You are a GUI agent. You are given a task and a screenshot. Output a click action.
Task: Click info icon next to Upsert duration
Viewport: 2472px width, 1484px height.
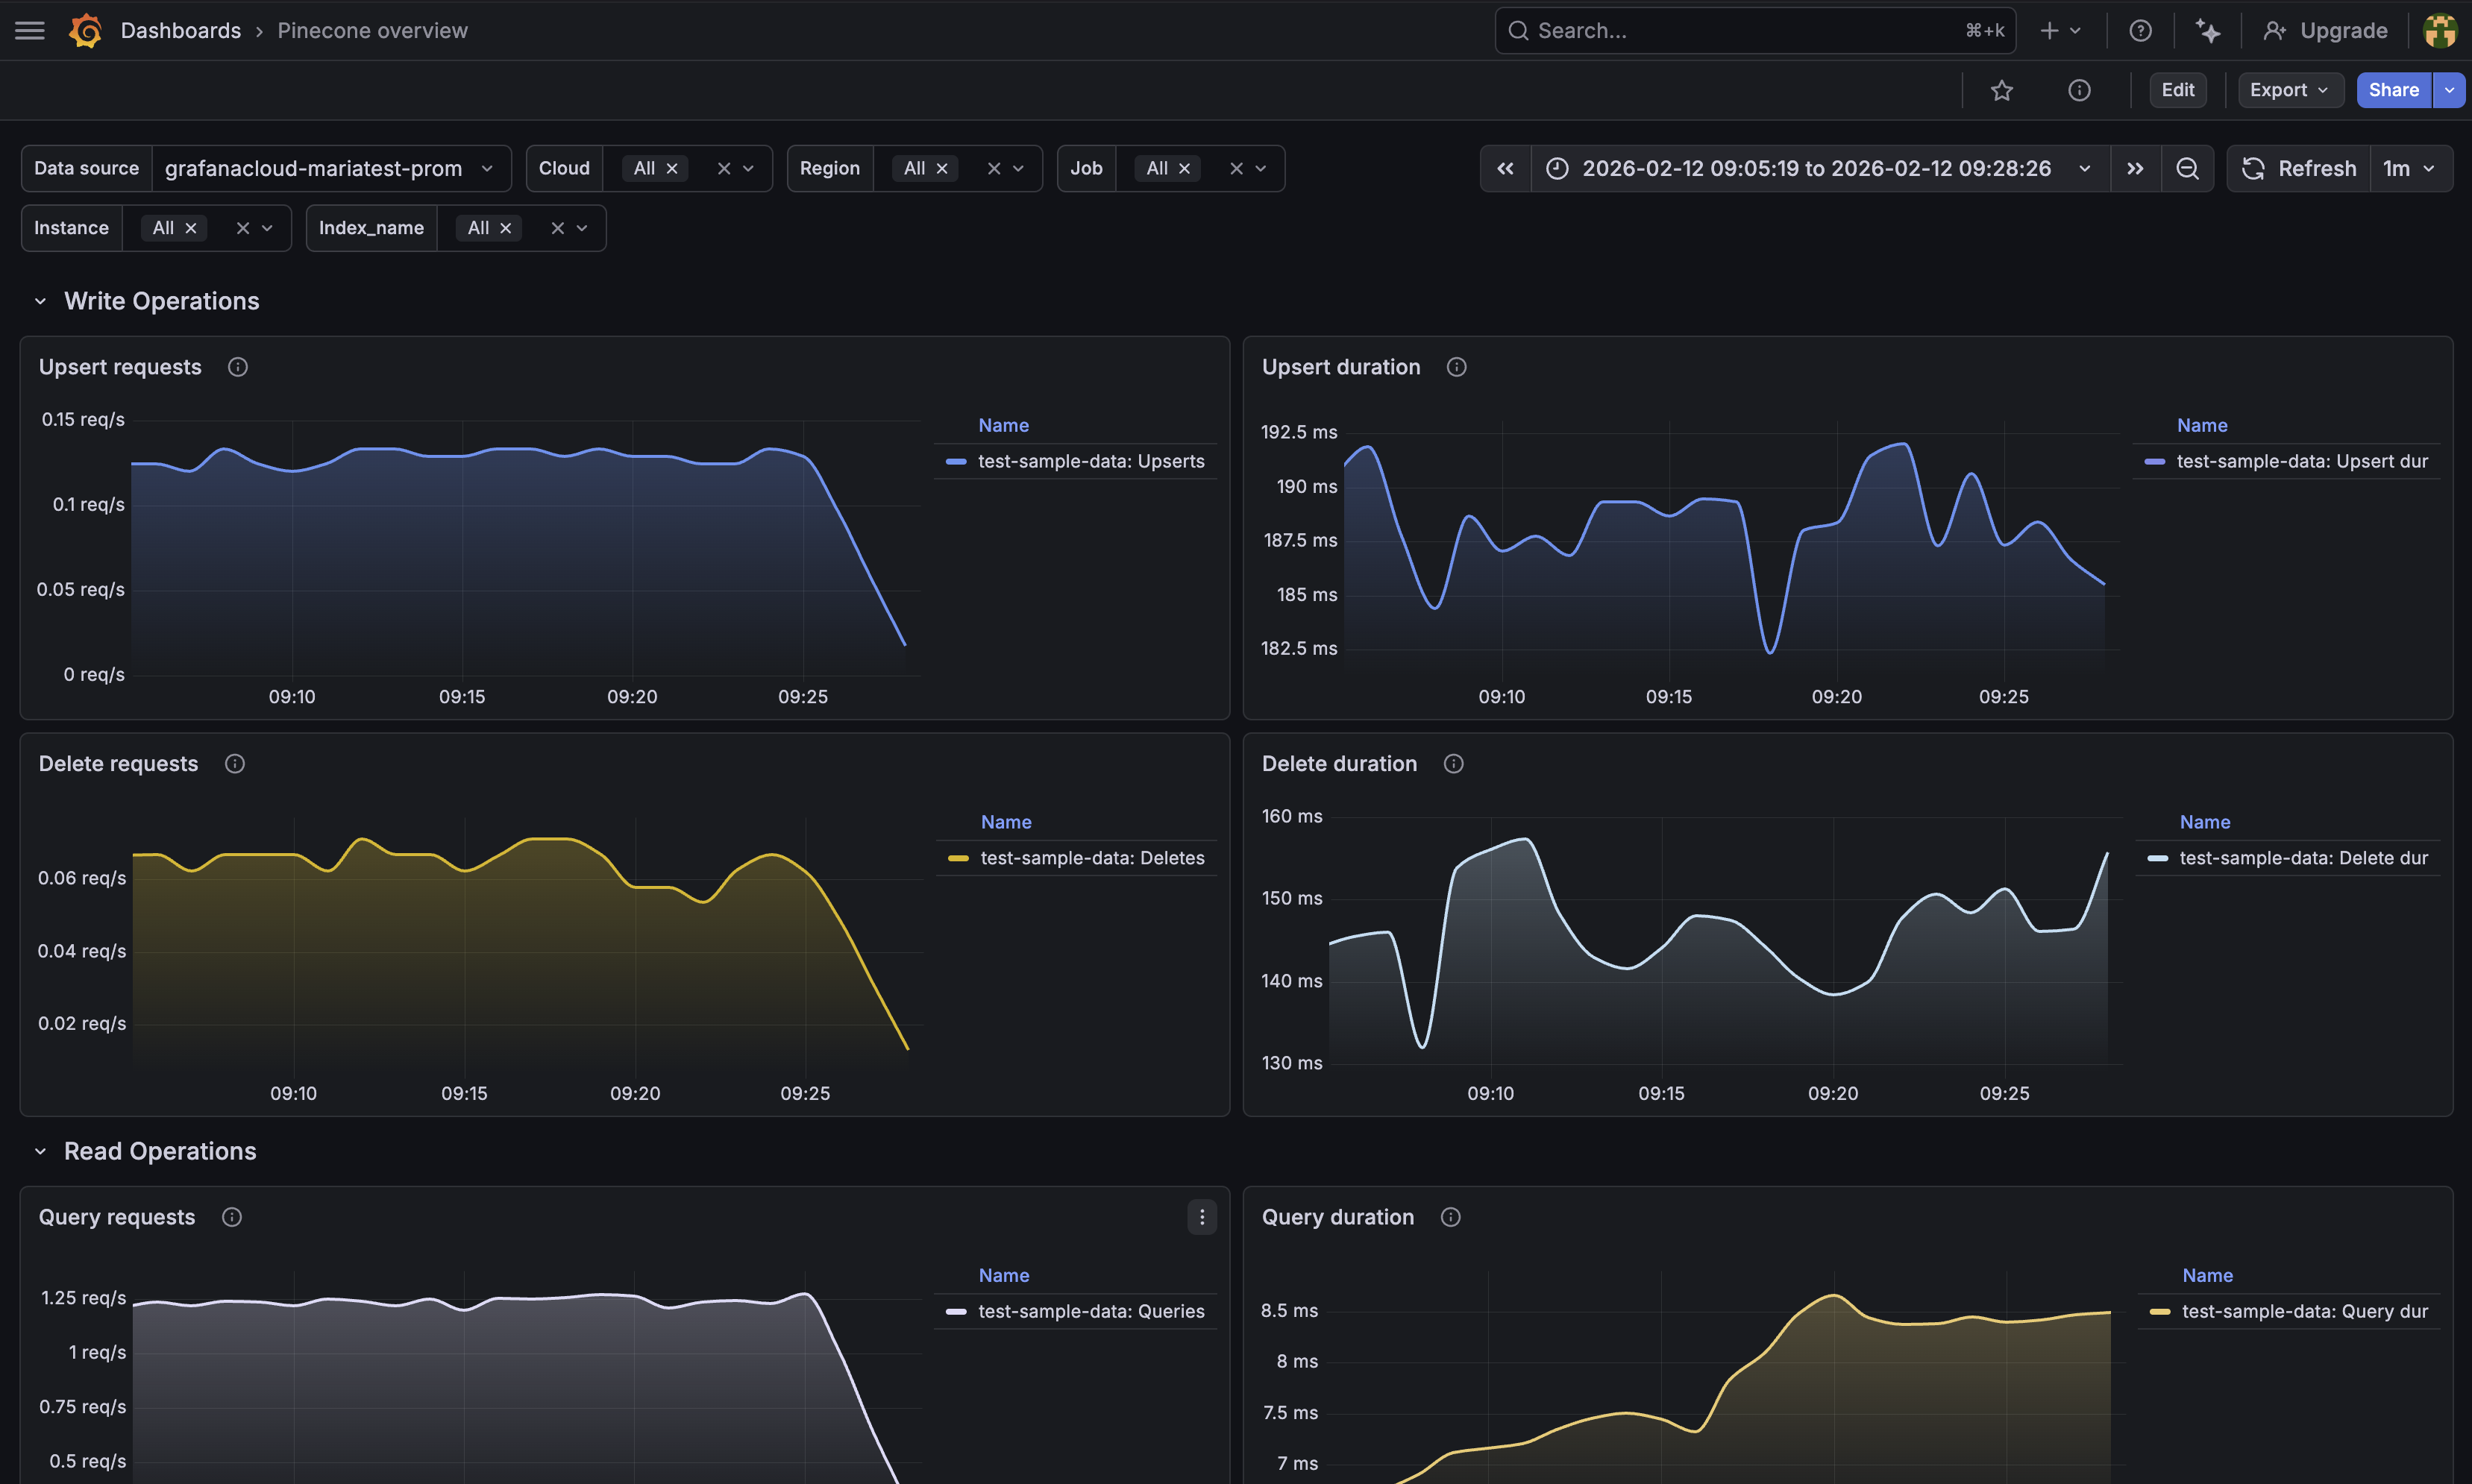[1456, 367]
